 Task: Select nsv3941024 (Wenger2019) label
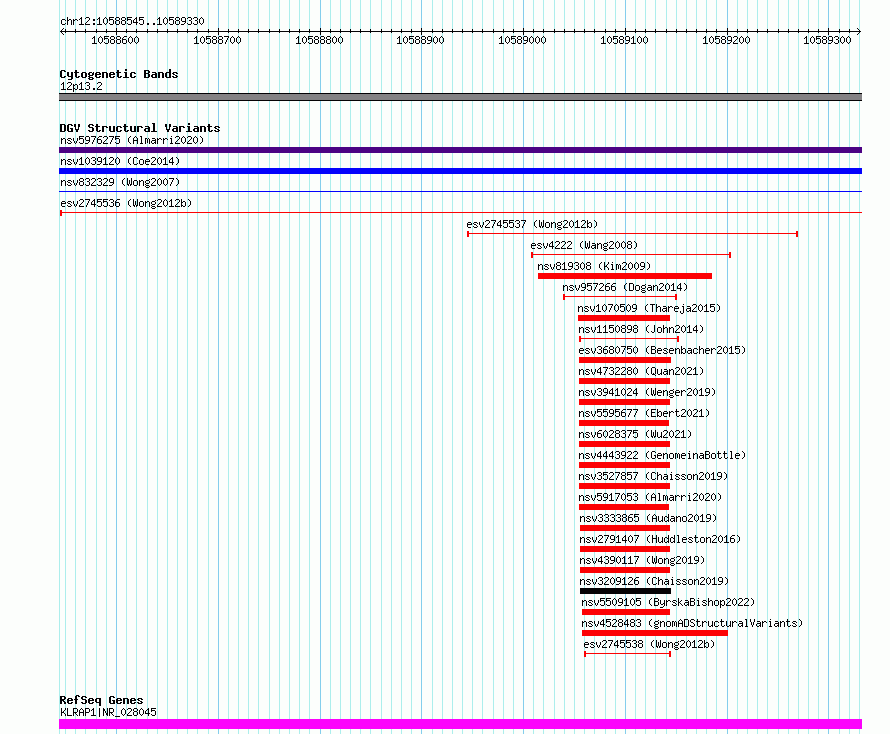pyautogui.click(x=647, y=392)
